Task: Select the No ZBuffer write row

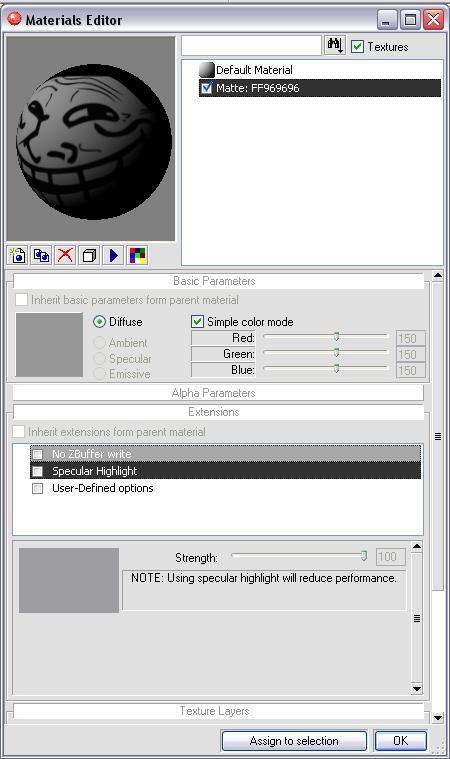Action: click(x=225, y=454)
